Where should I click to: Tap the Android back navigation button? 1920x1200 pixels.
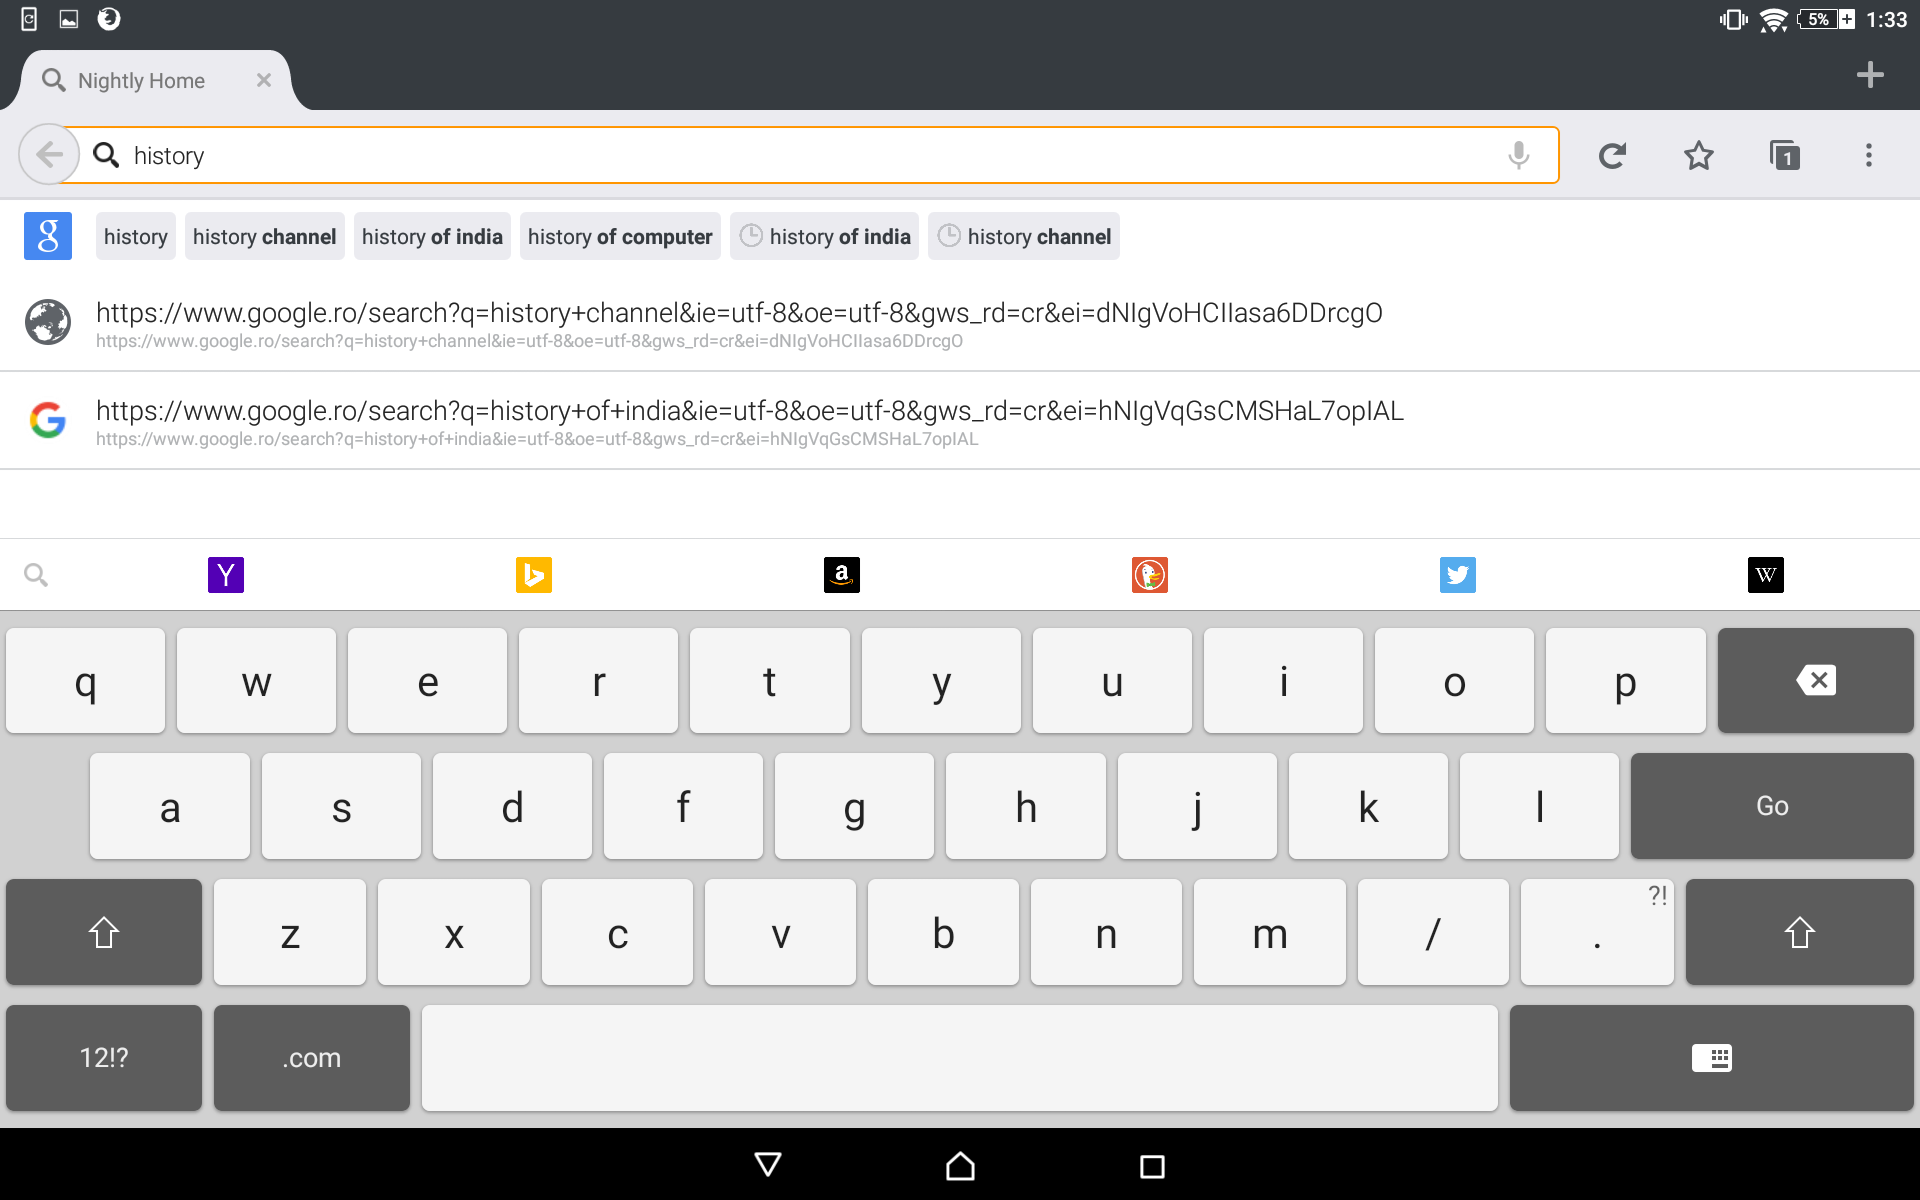click(768, 1165)
